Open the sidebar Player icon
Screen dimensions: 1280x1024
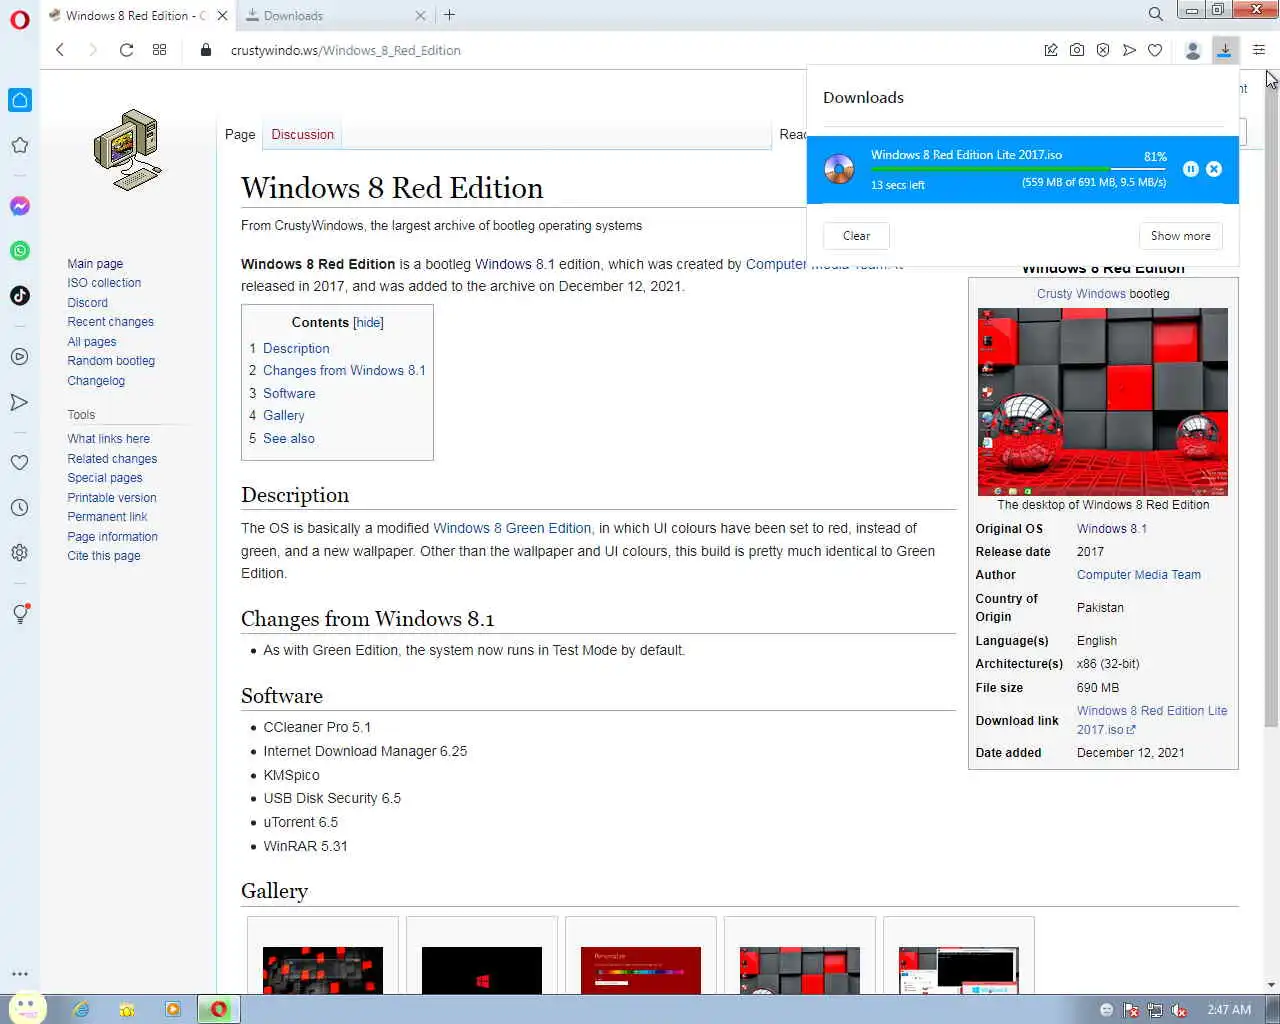pyautogui.click(x=20, y=357)
